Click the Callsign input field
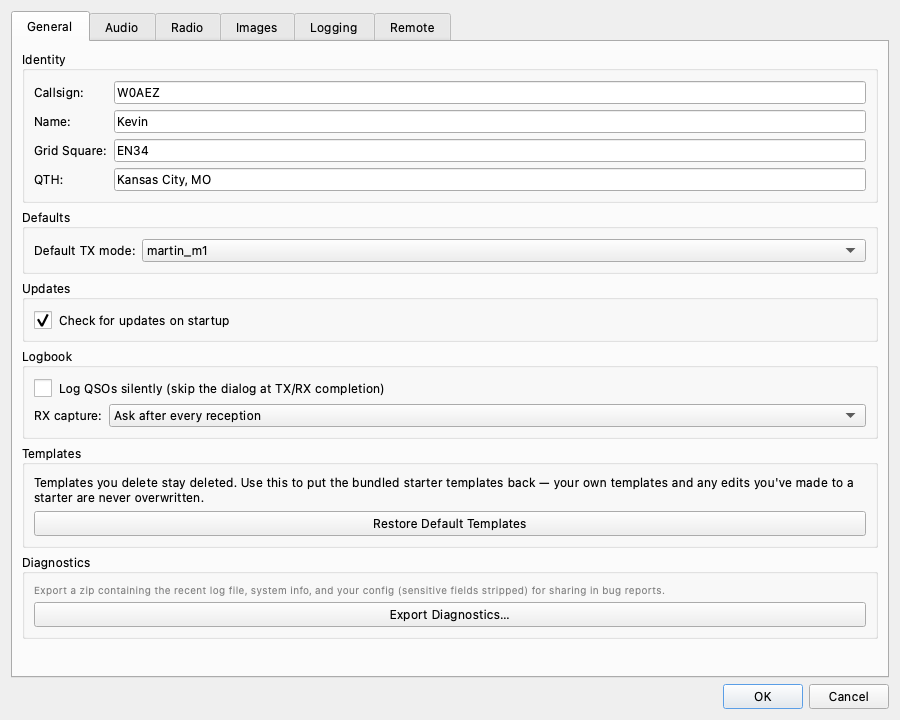900x720 pixels. (490, 92)
